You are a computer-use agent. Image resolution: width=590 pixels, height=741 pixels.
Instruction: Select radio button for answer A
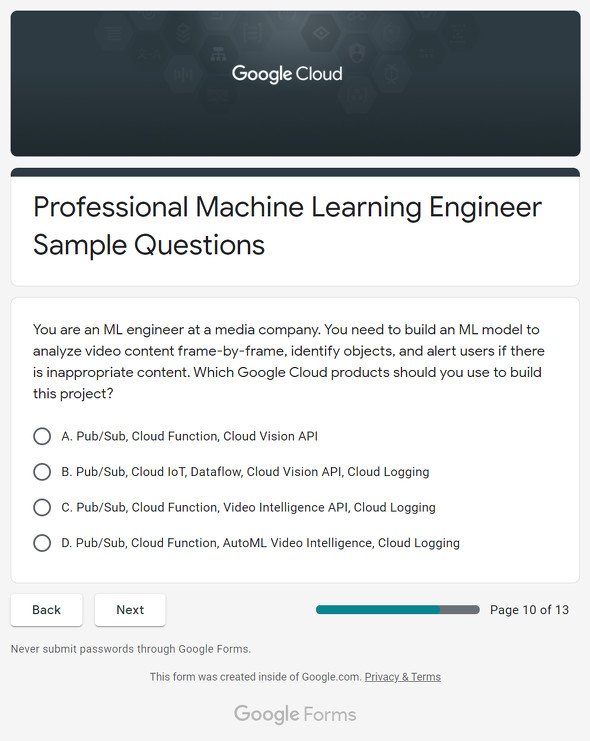coord(42,436)
